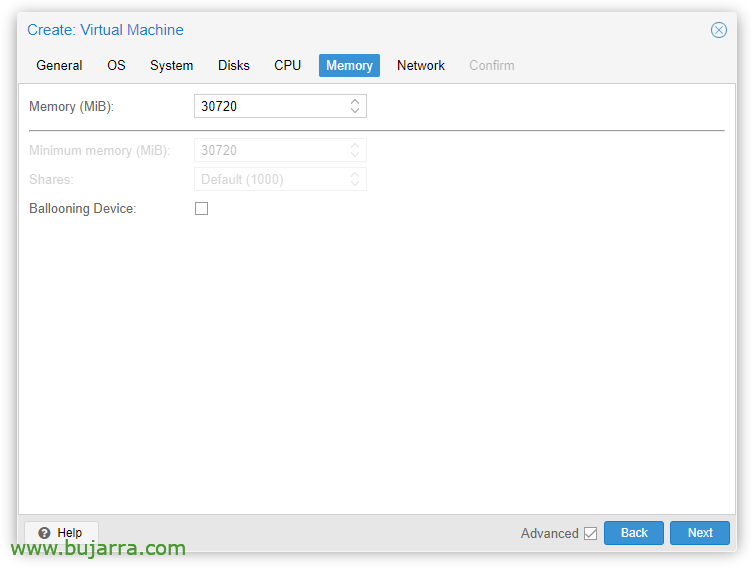Viewport: 751px width, 569px height.
Task: Close the Create Virtual Machine dialog
Action: click(718, 30)
